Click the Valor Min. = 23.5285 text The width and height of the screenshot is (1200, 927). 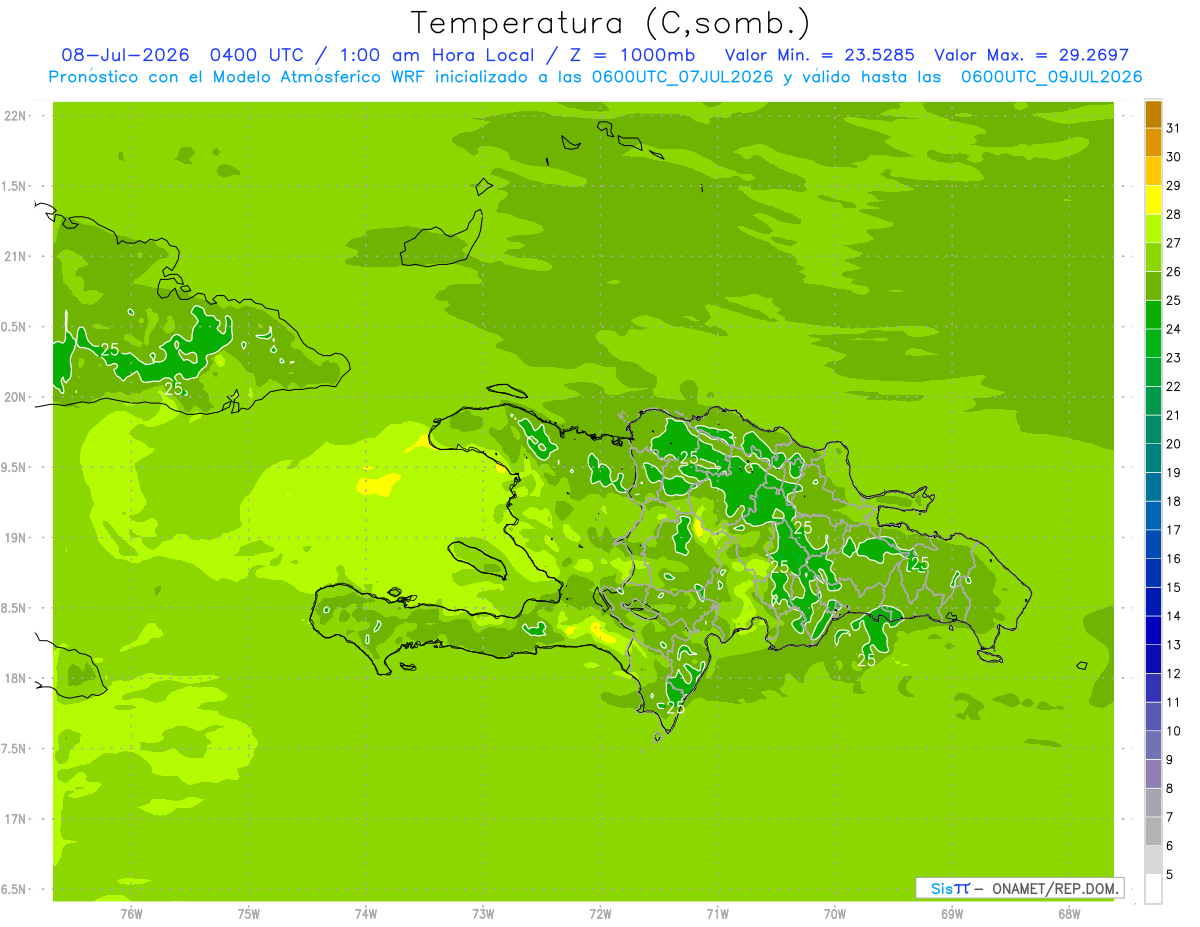819,55
